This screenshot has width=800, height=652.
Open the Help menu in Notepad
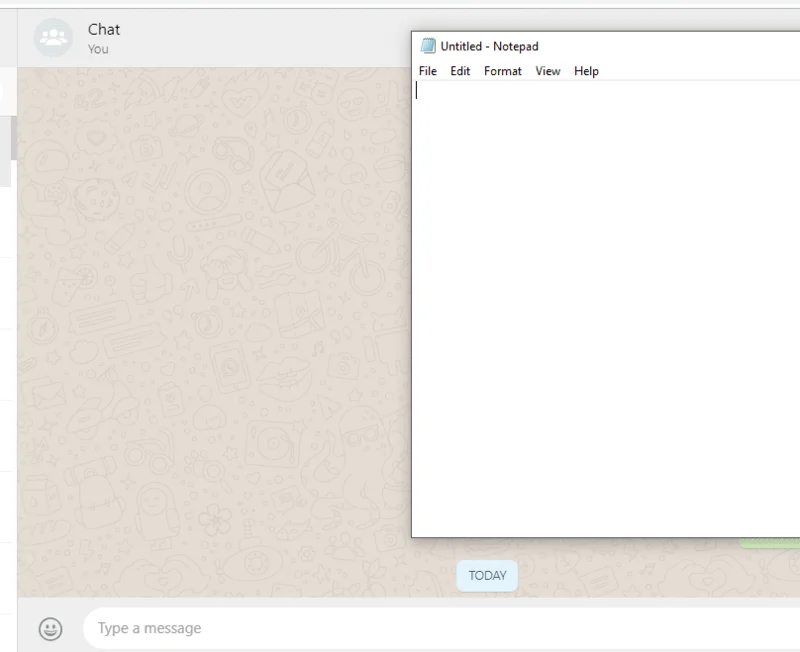click(586, 71)
